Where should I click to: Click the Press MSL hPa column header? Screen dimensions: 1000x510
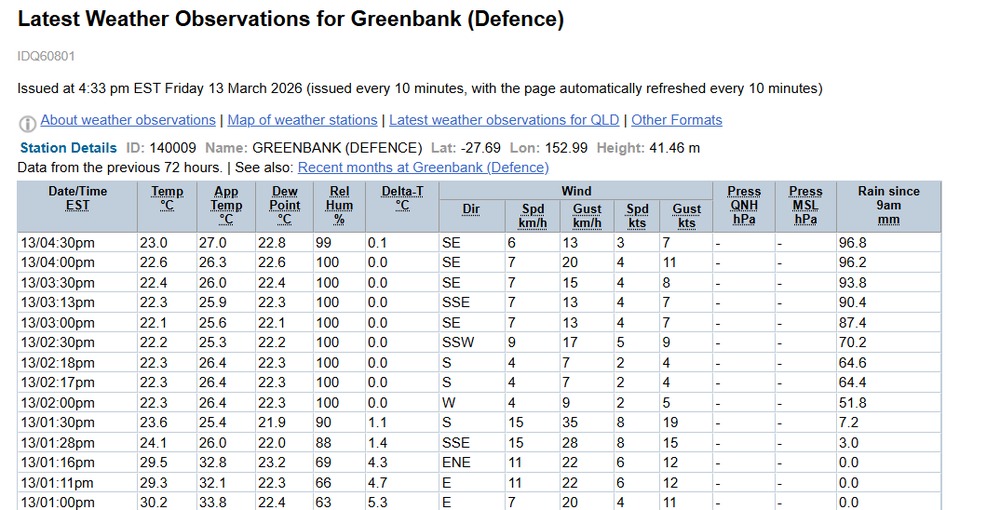click(x=805, y=205)
